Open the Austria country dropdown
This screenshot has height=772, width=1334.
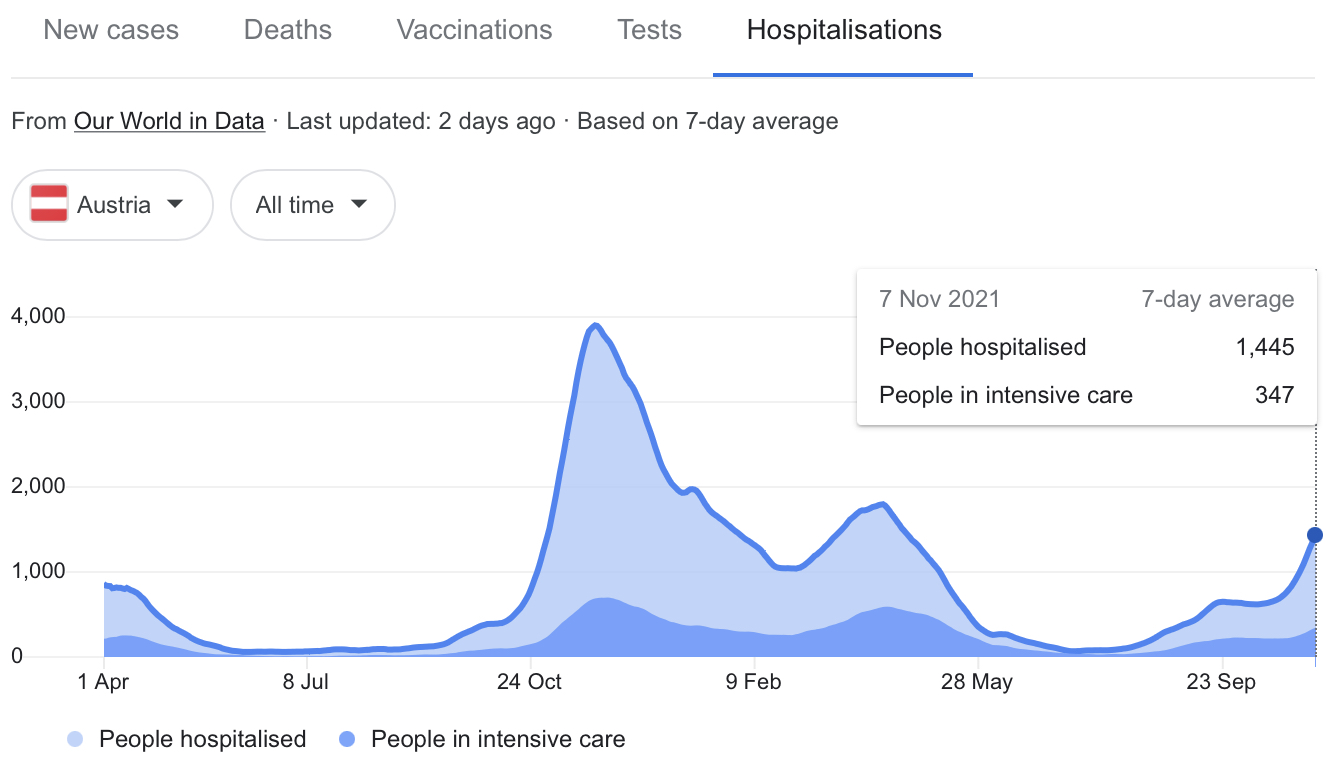(112, 205)
